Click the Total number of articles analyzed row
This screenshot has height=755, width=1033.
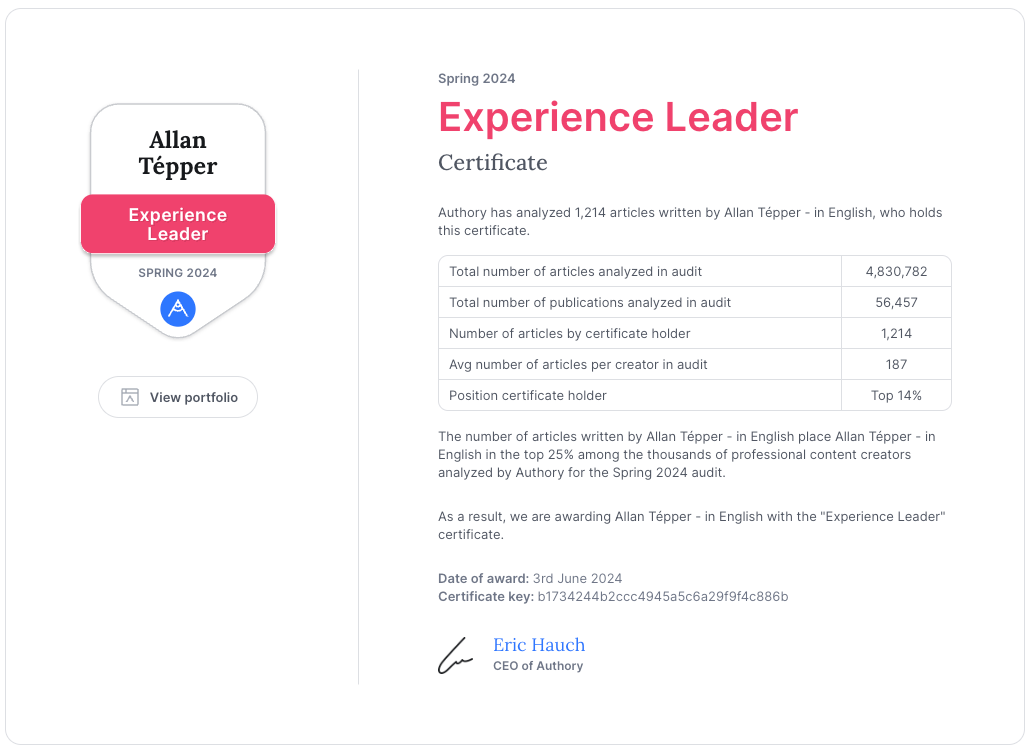click(695, 271)
